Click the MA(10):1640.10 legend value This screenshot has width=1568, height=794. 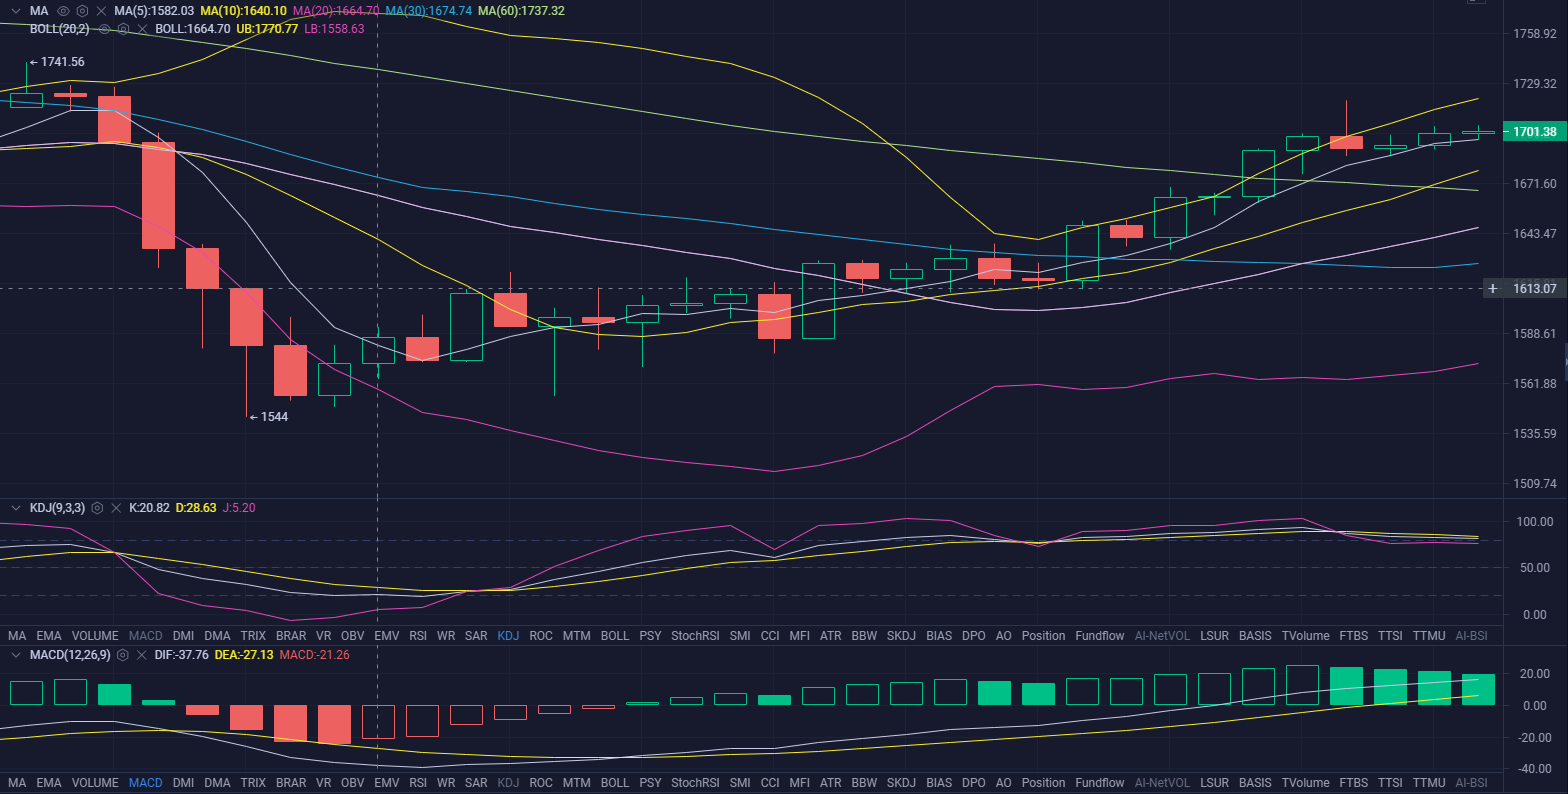pyautogui.click(x=244, y=11)
